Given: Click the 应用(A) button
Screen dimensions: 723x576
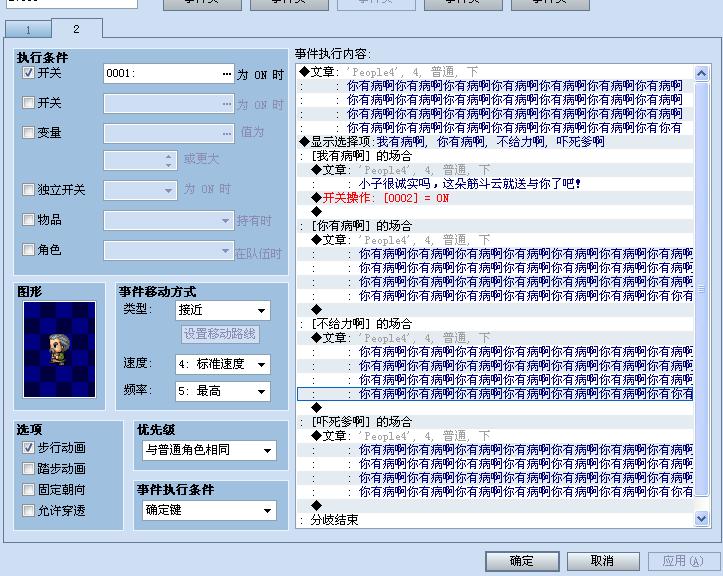Looking at the screenshot, I should coord(683,561).
